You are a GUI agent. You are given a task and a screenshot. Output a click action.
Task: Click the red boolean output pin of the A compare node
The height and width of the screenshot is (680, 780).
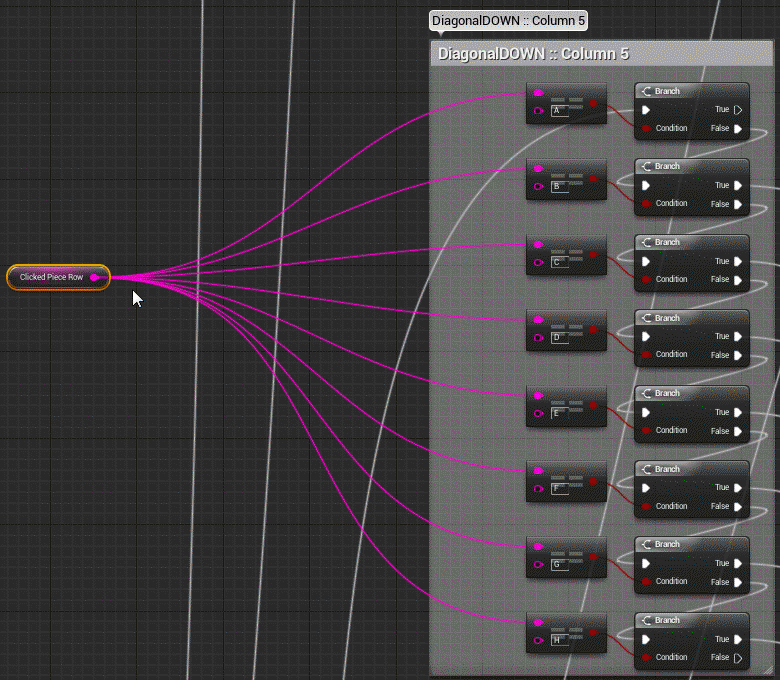593,103
